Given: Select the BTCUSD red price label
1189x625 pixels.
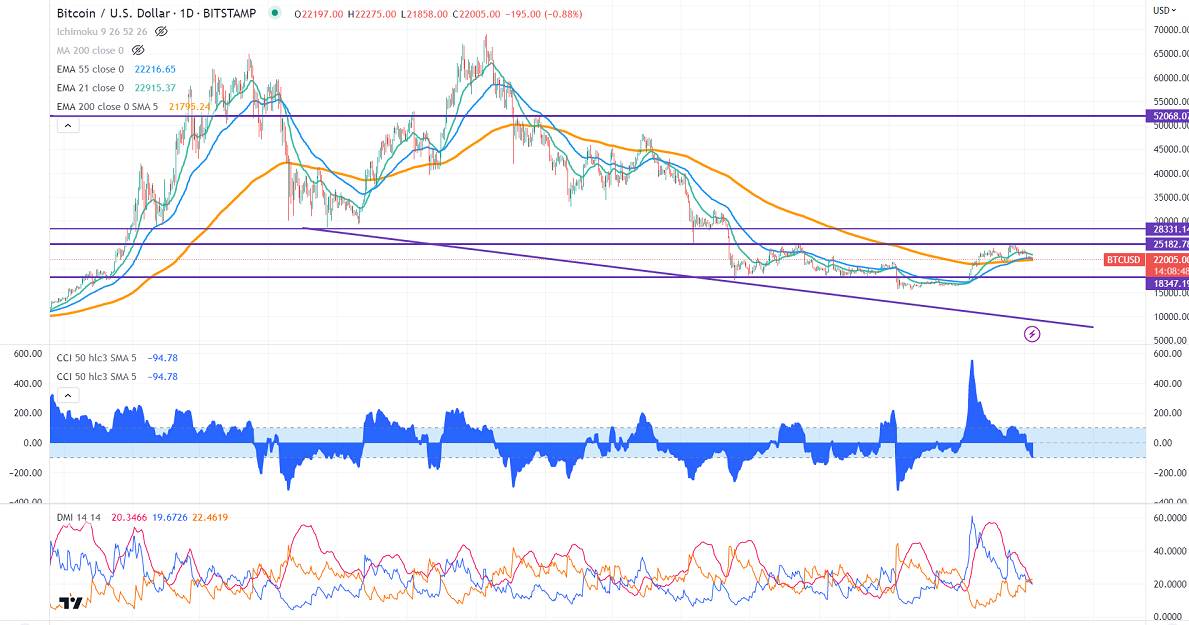Looking at the screenshot, I should [1123, 260].
